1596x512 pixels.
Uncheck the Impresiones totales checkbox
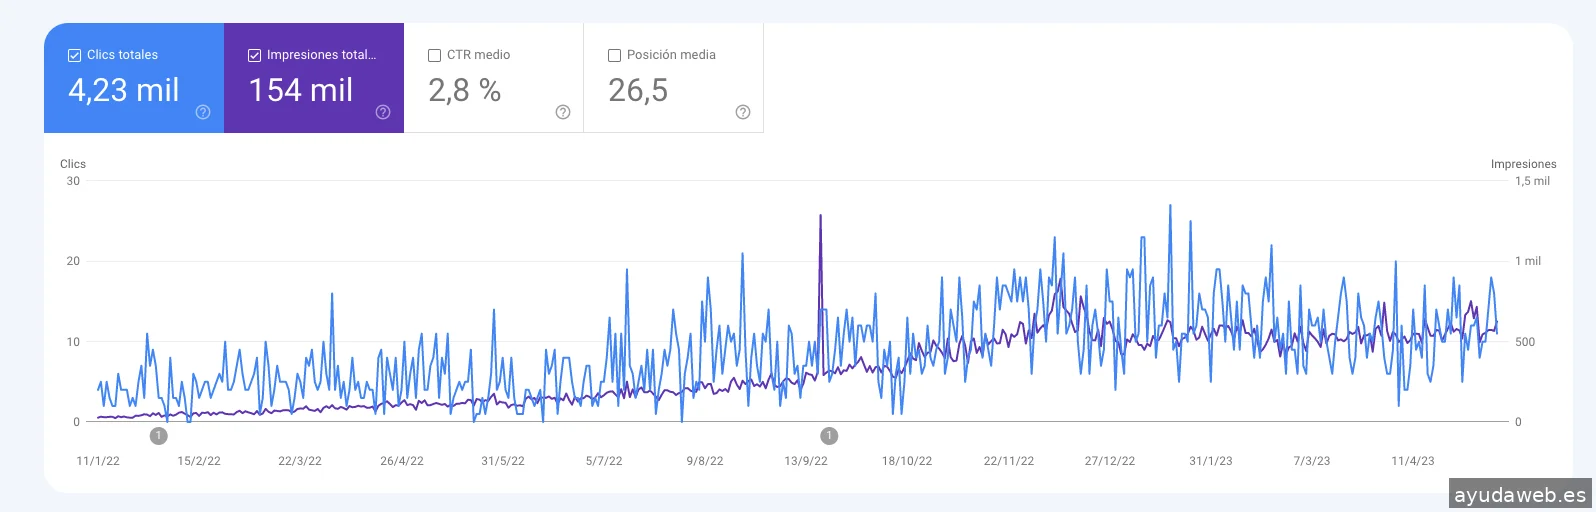pos(254,55)
